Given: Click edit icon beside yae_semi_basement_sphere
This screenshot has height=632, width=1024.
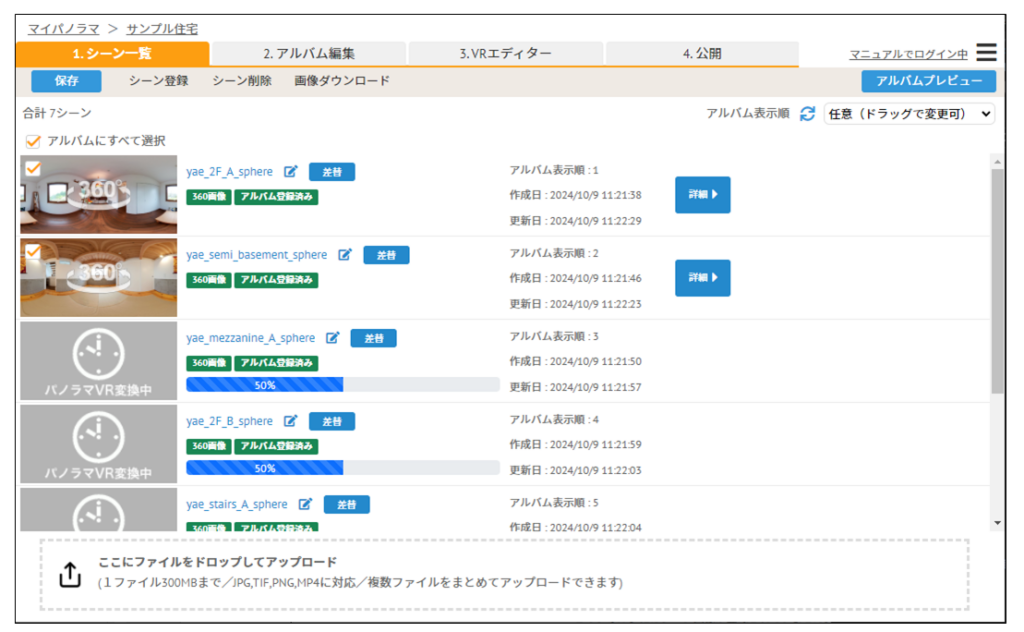Looking at the screenshot, I should click(345, 255).
